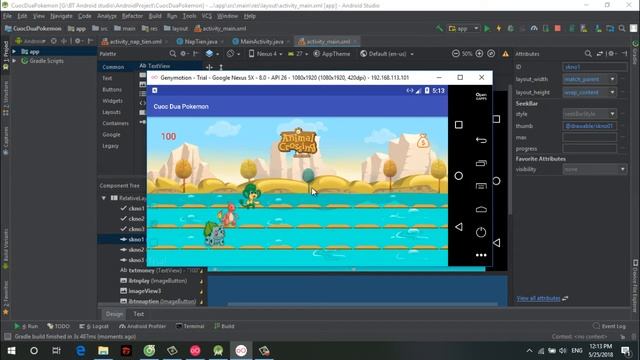Image resolution: width=640 pixels, height=360 pixels.
Task: Click the money bag icon in the game
Action: pos(423,141)
